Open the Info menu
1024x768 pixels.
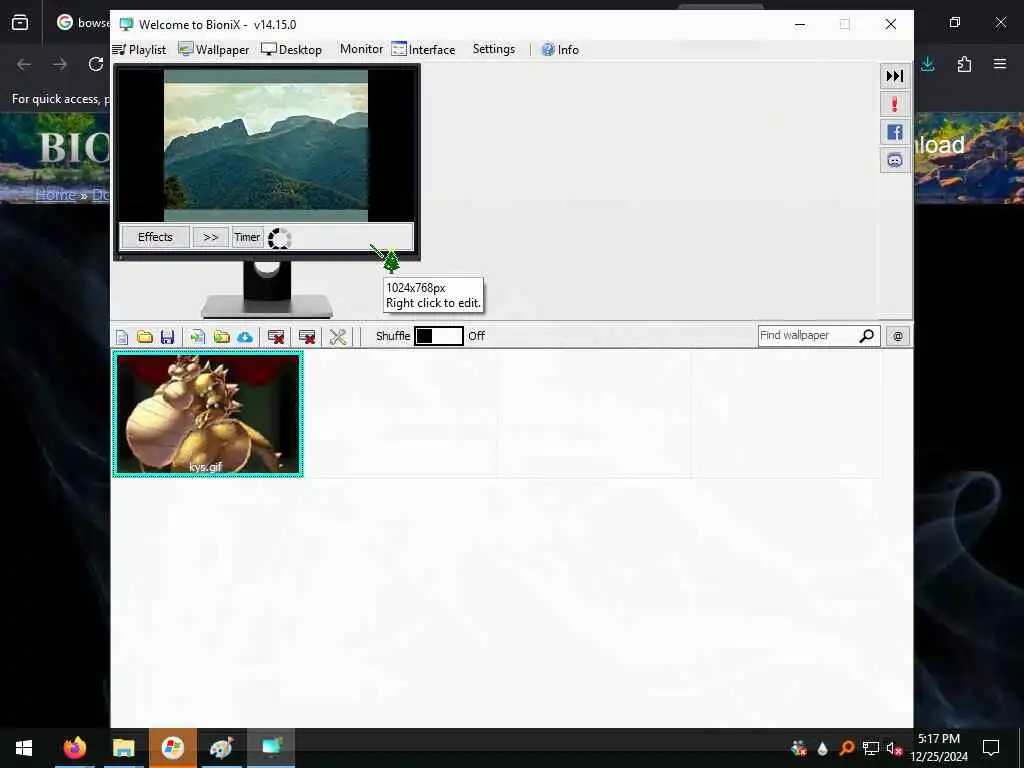click(x=560, y=50)
